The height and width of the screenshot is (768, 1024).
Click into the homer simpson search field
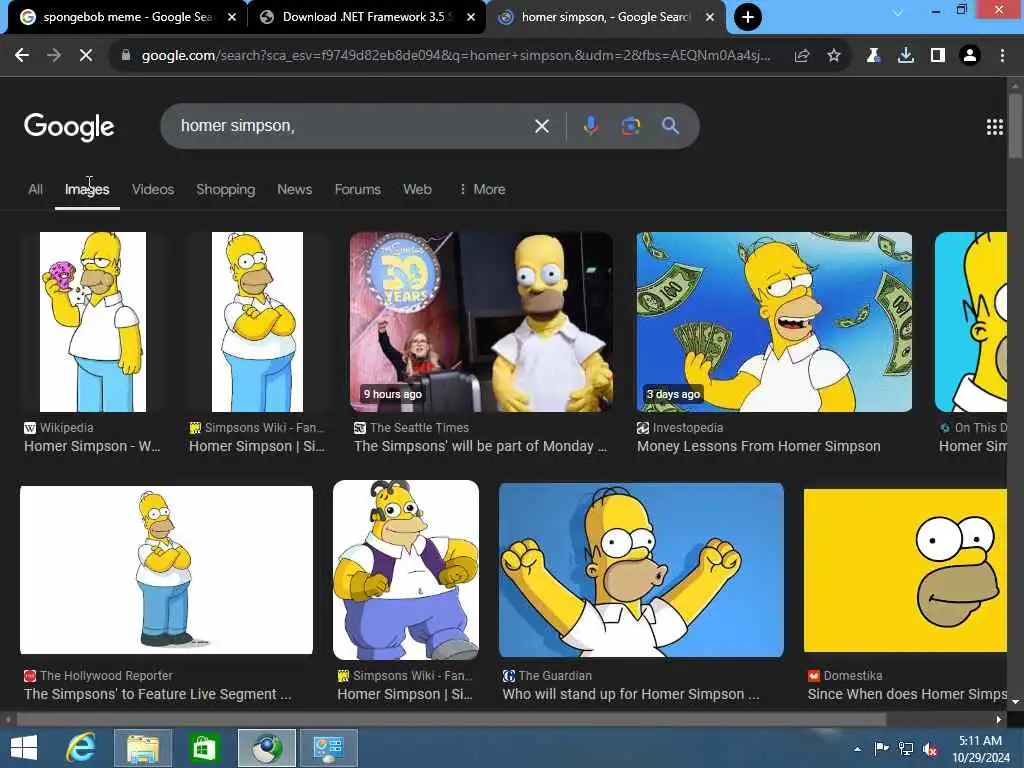point(353,125)
